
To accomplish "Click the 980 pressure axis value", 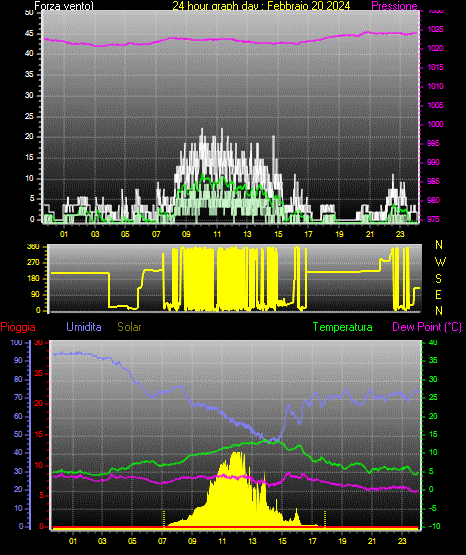I will (433, 200).
